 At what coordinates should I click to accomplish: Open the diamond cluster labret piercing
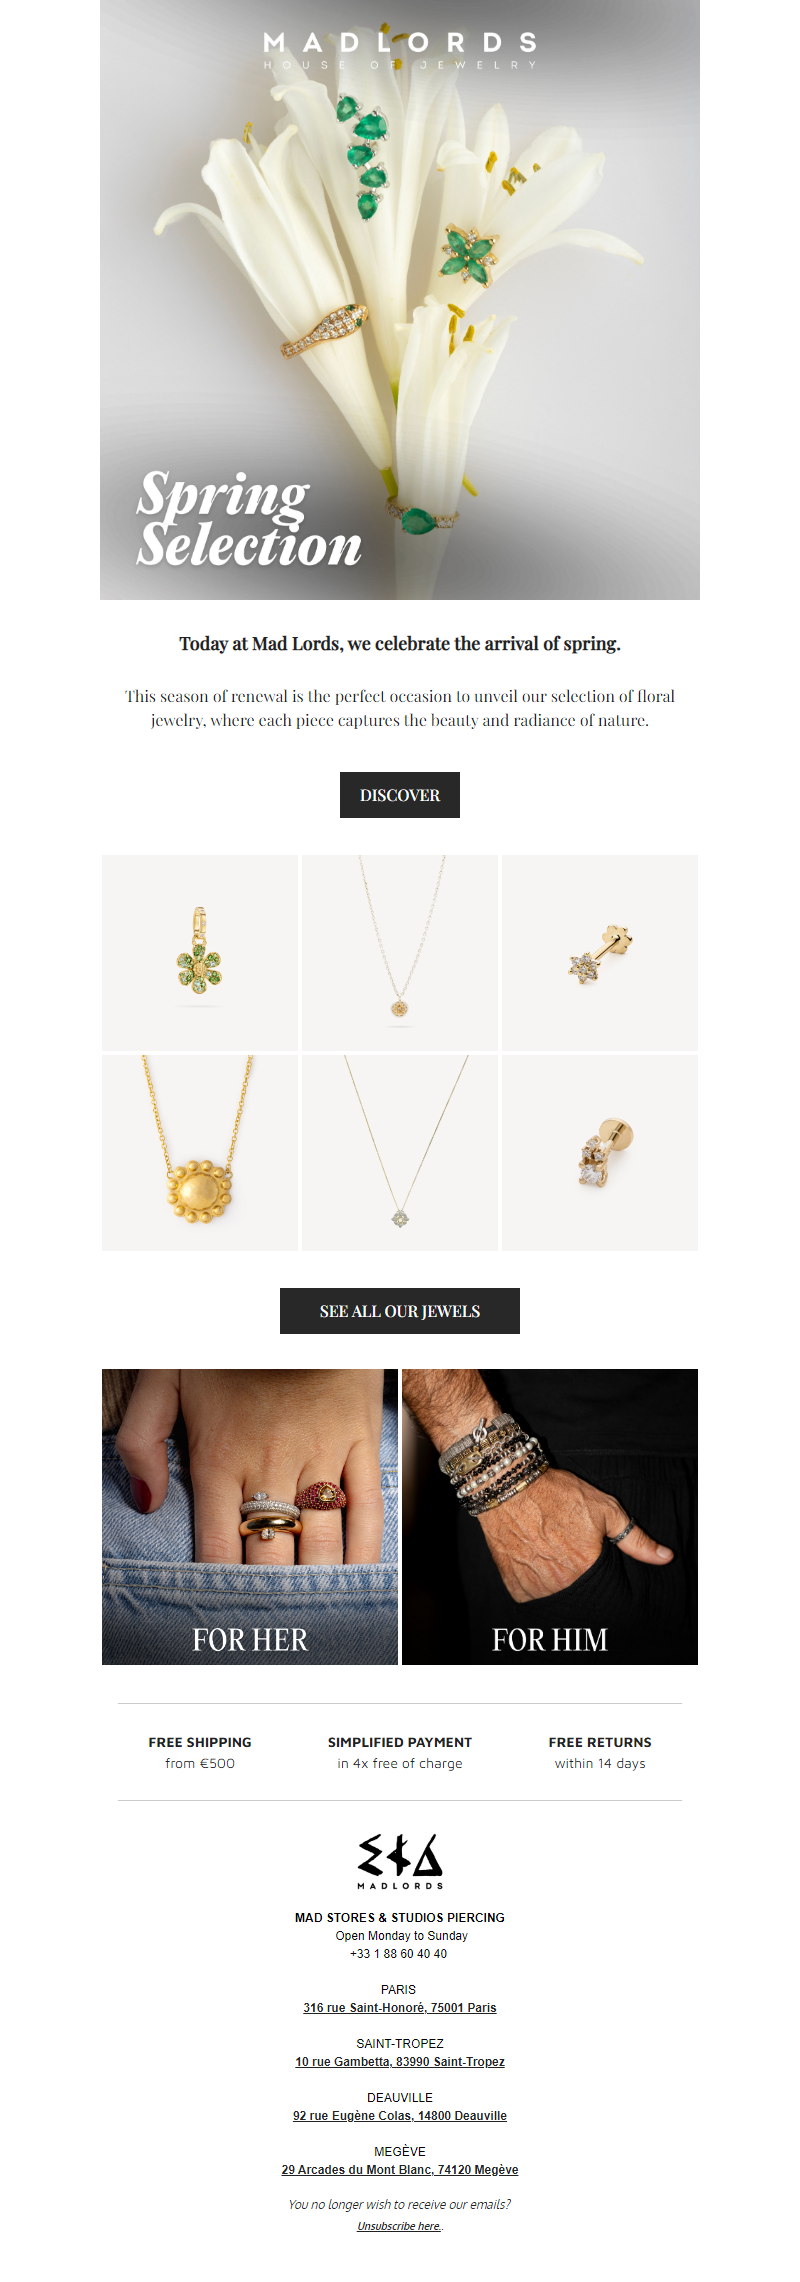point(600,1153)
